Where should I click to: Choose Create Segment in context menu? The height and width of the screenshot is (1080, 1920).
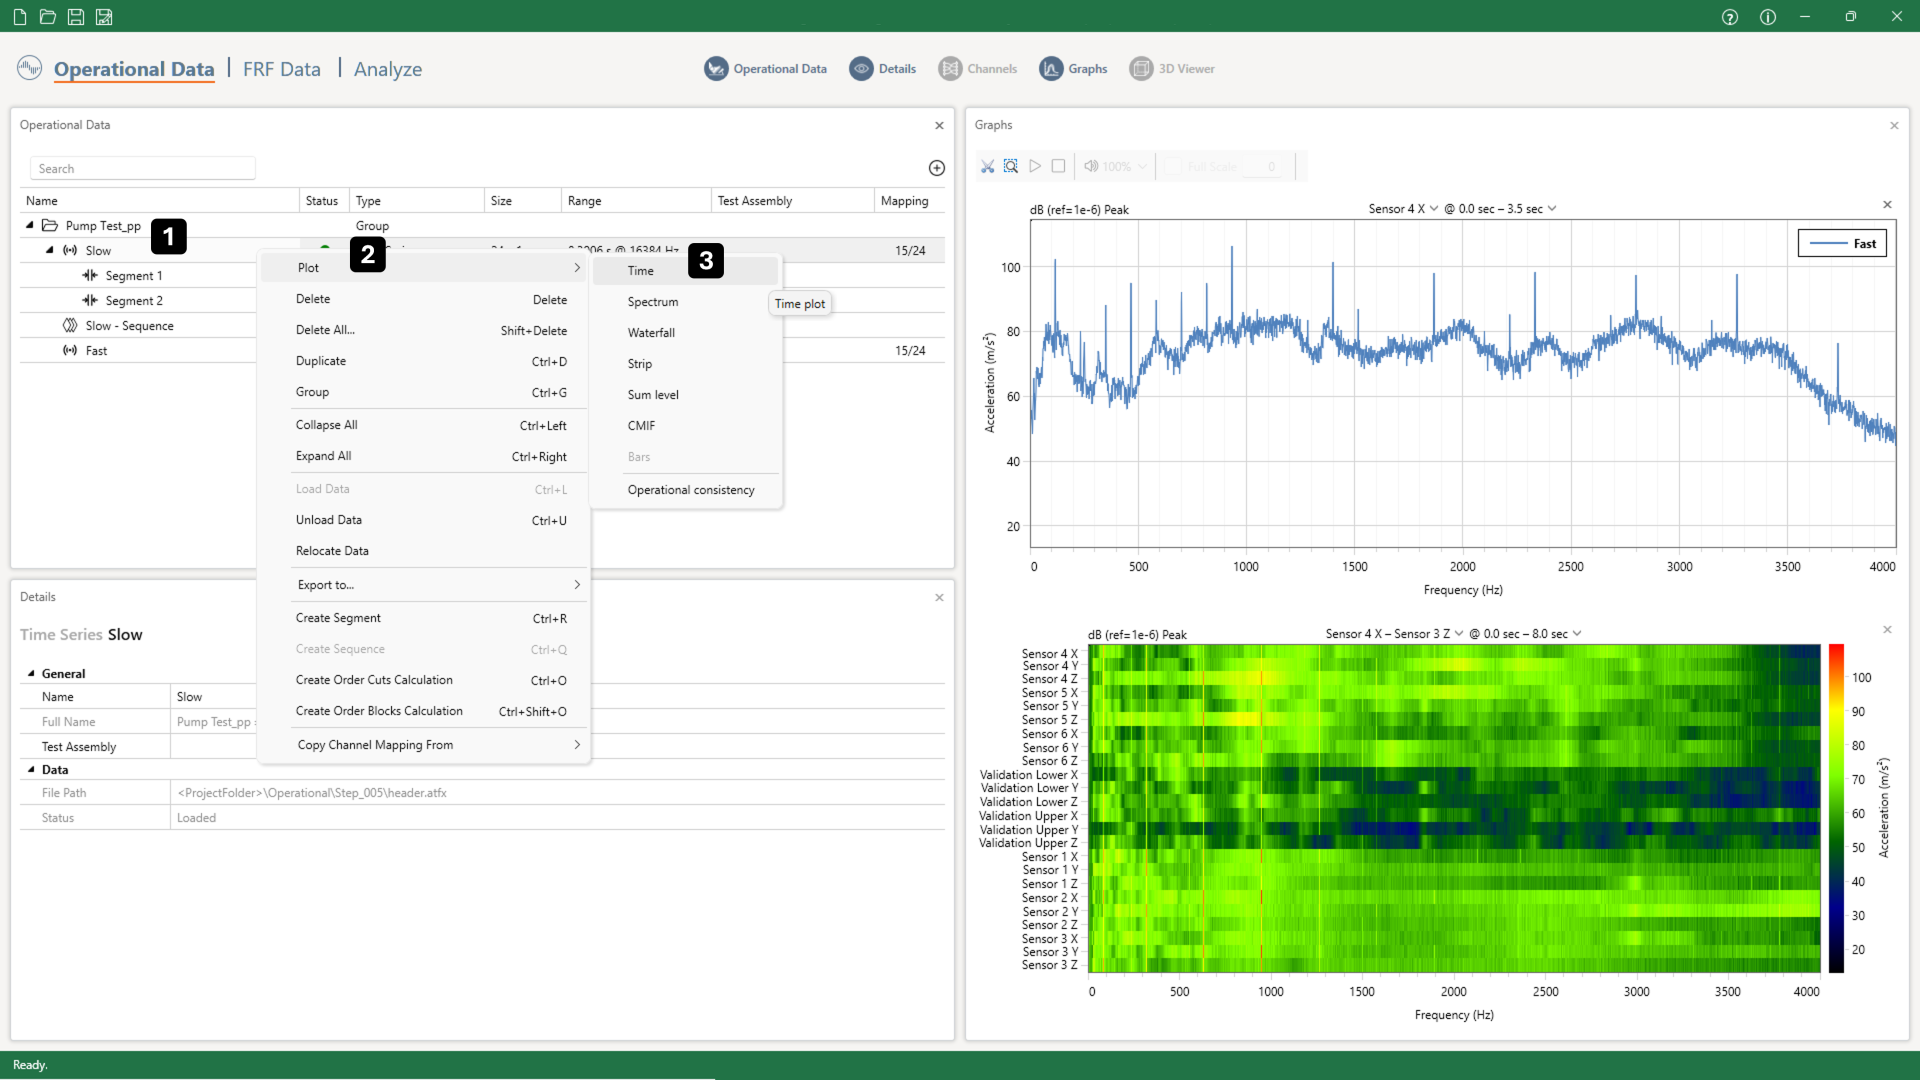tap(338, 618)
